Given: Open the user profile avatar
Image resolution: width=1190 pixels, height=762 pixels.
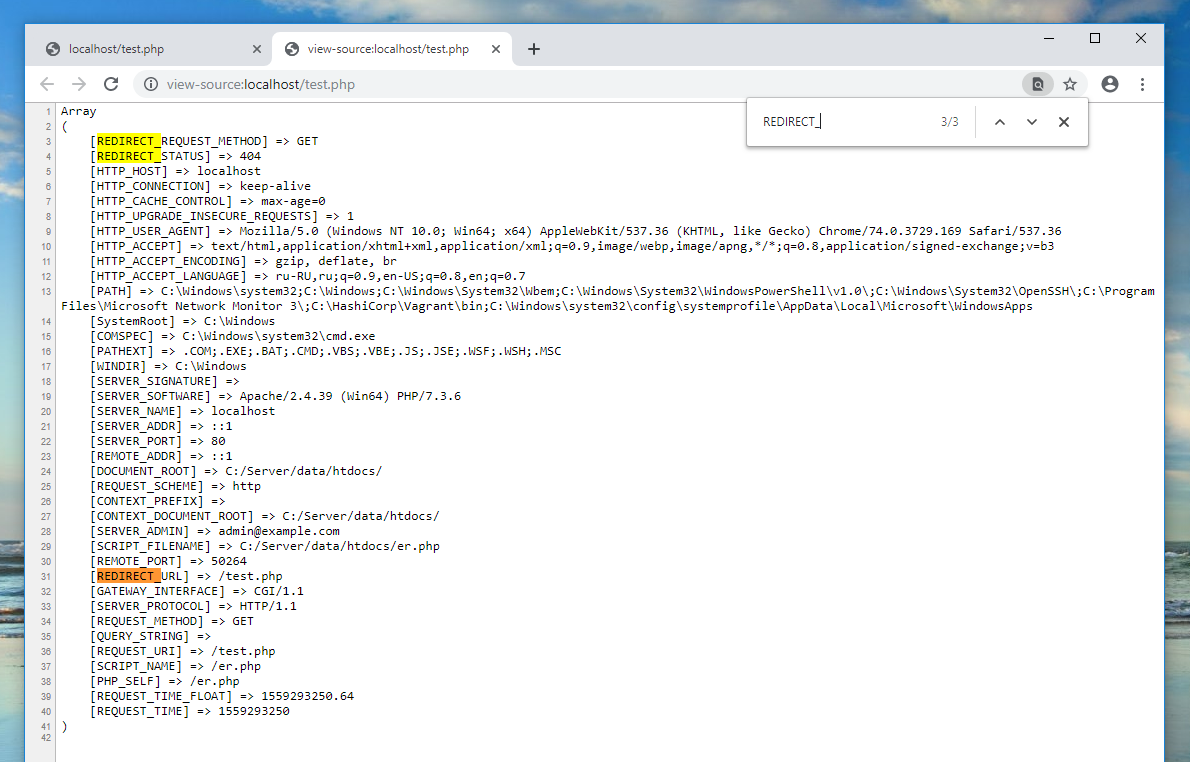Looking at the screenshot, I should pos(1110,84).
